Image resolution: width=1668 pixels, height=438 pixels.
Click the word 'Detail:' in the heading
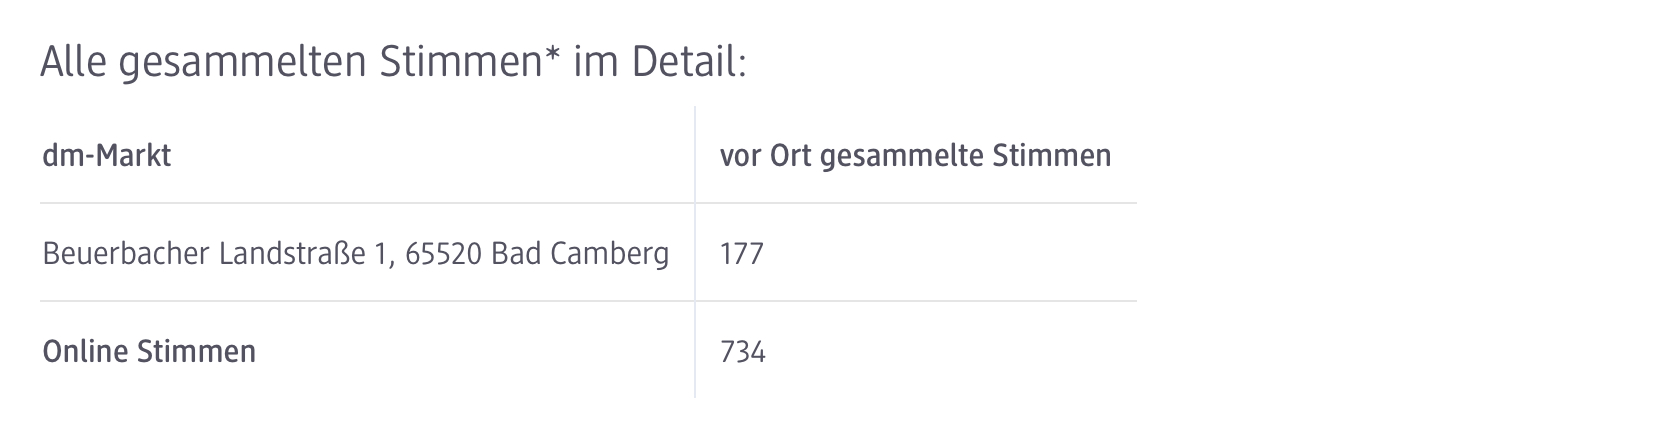pos(689,64)
